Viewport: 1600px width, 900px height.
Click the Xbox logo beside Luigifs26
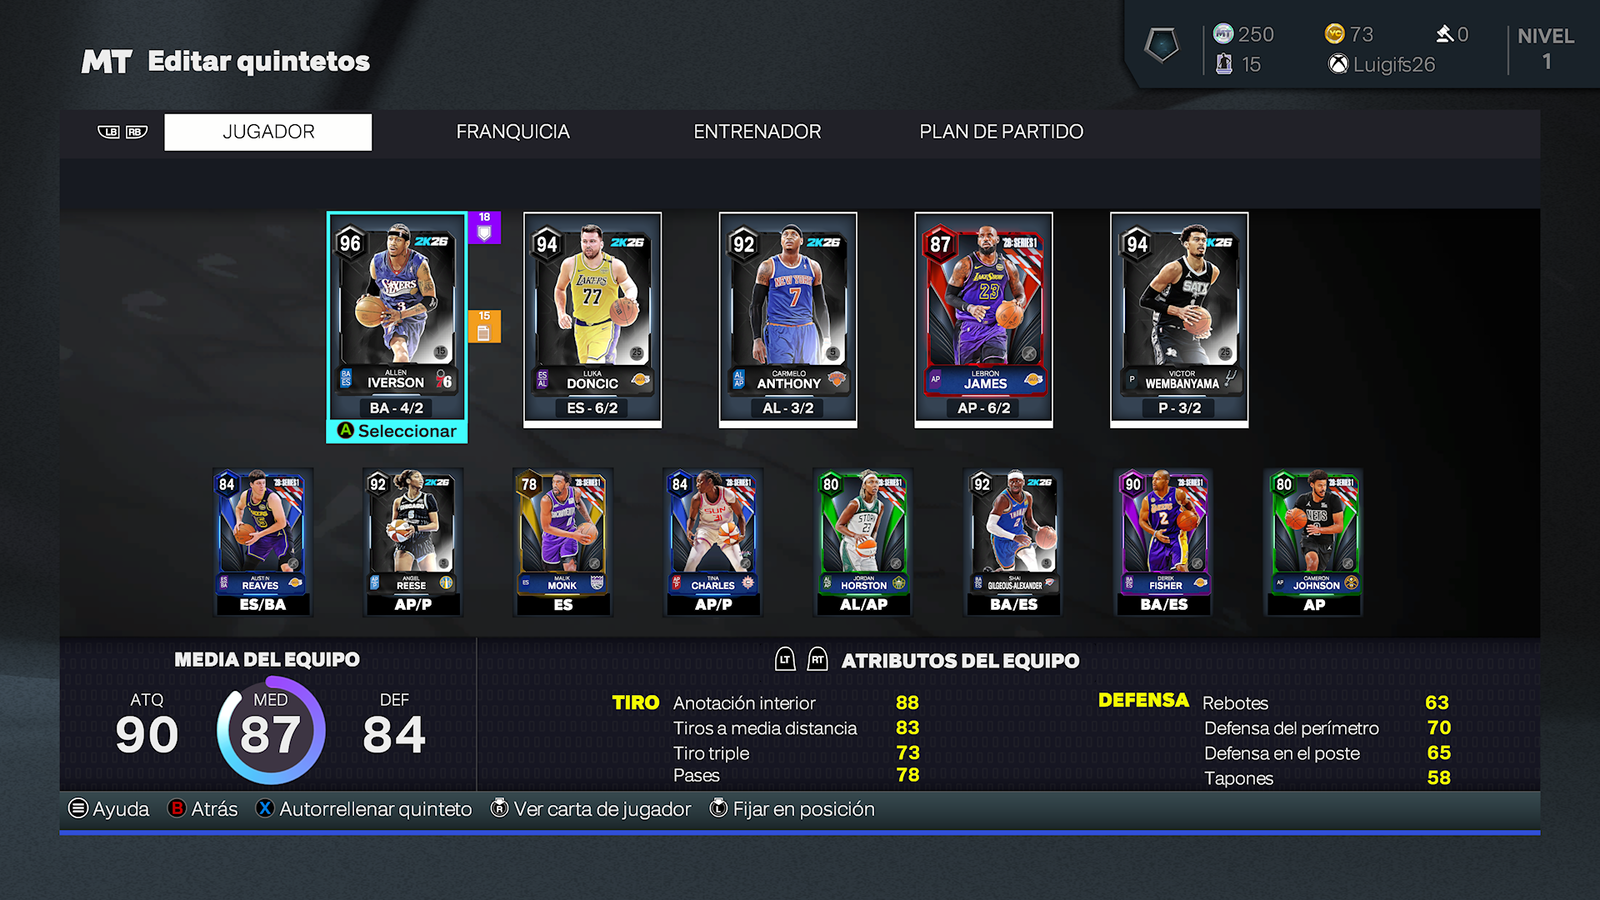[x=1338, y=64]
